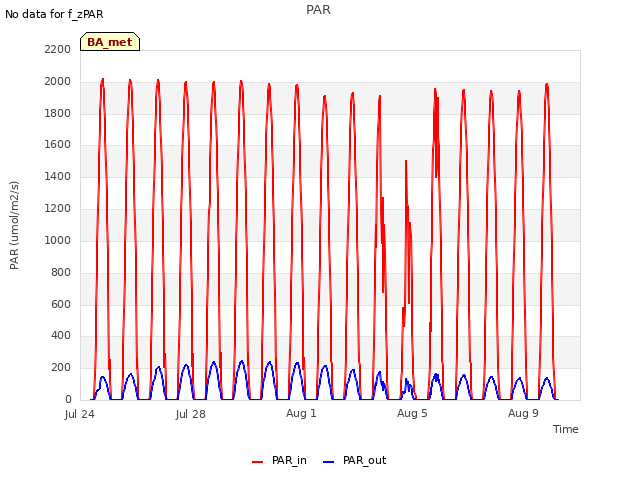The width and height of the screenshot is (640, 480).
Task: Click the 1400 y-axis tick label
Action: (x=58, y=176)
